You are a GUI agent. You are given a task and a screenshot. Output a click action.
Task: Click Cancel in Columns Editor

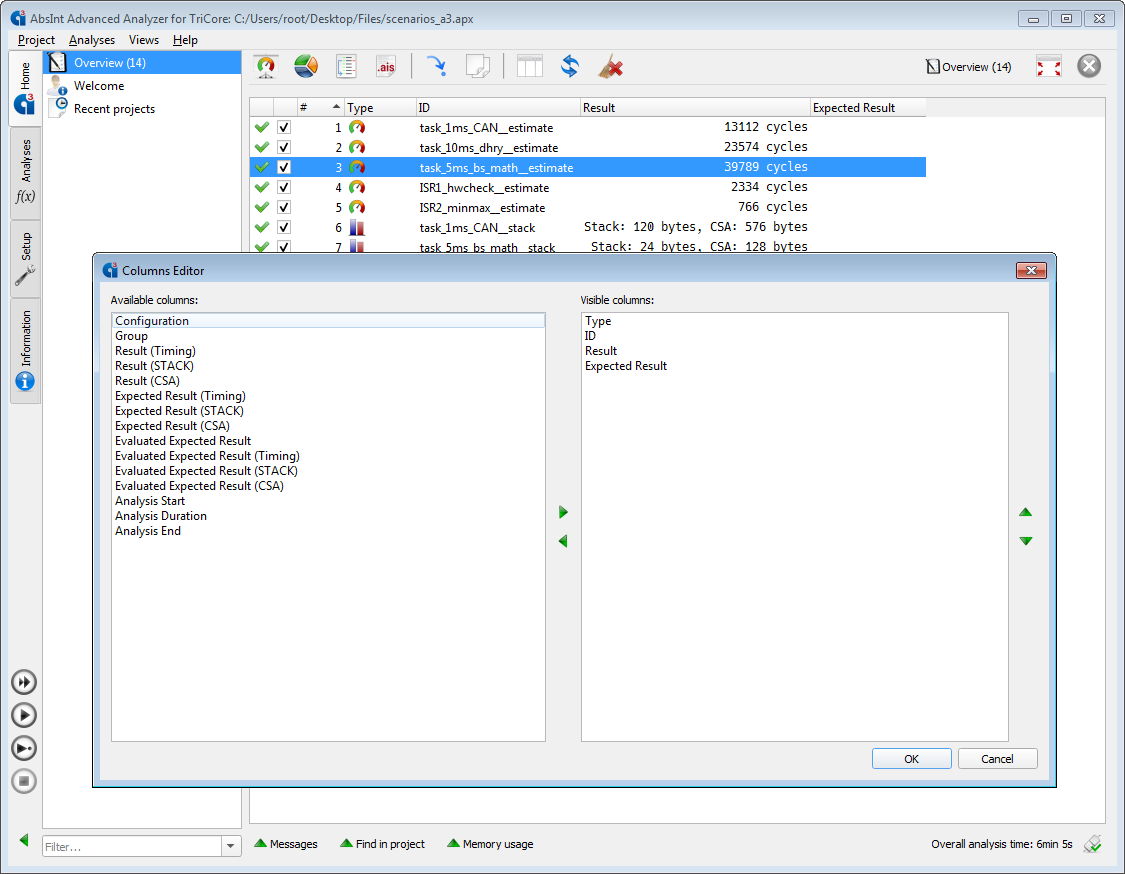click(x=997, y=758)
